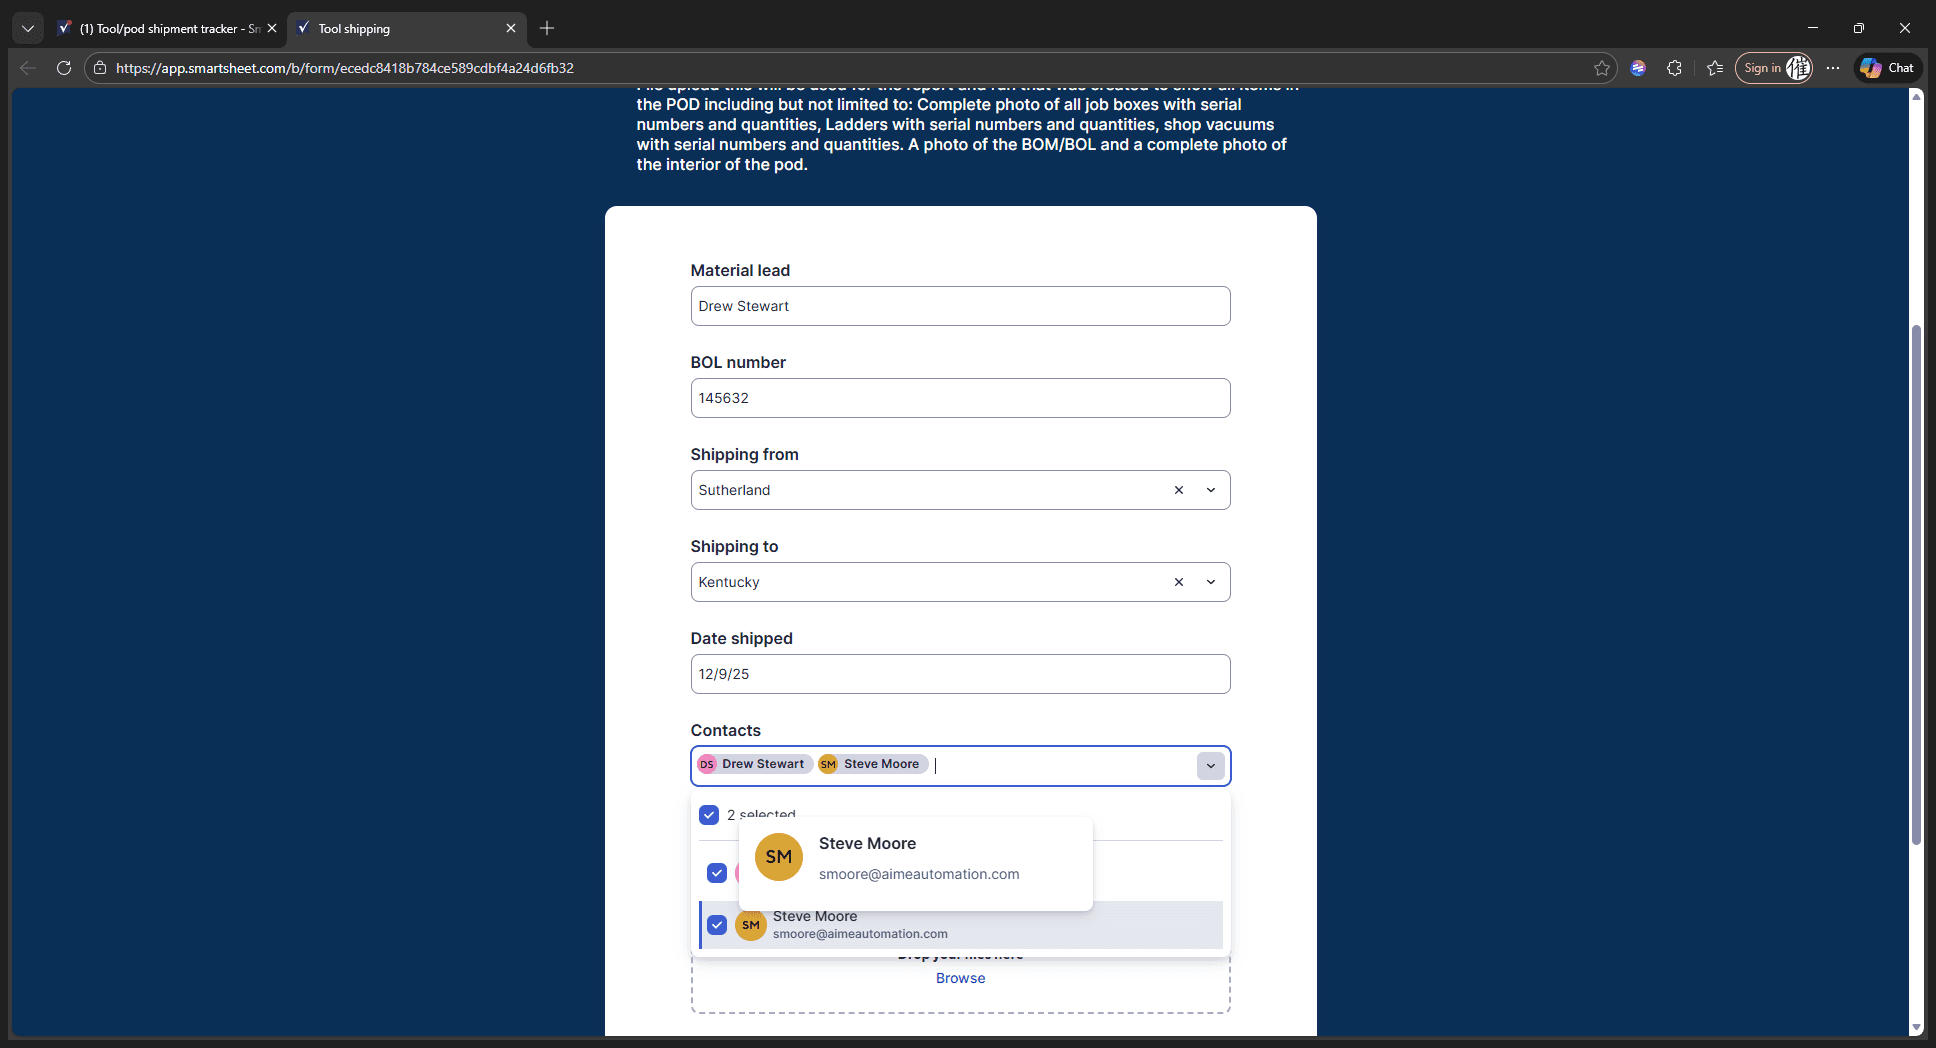Open a new tab with plus icon
1936x1048 pixels.
[x=547, y=28]
